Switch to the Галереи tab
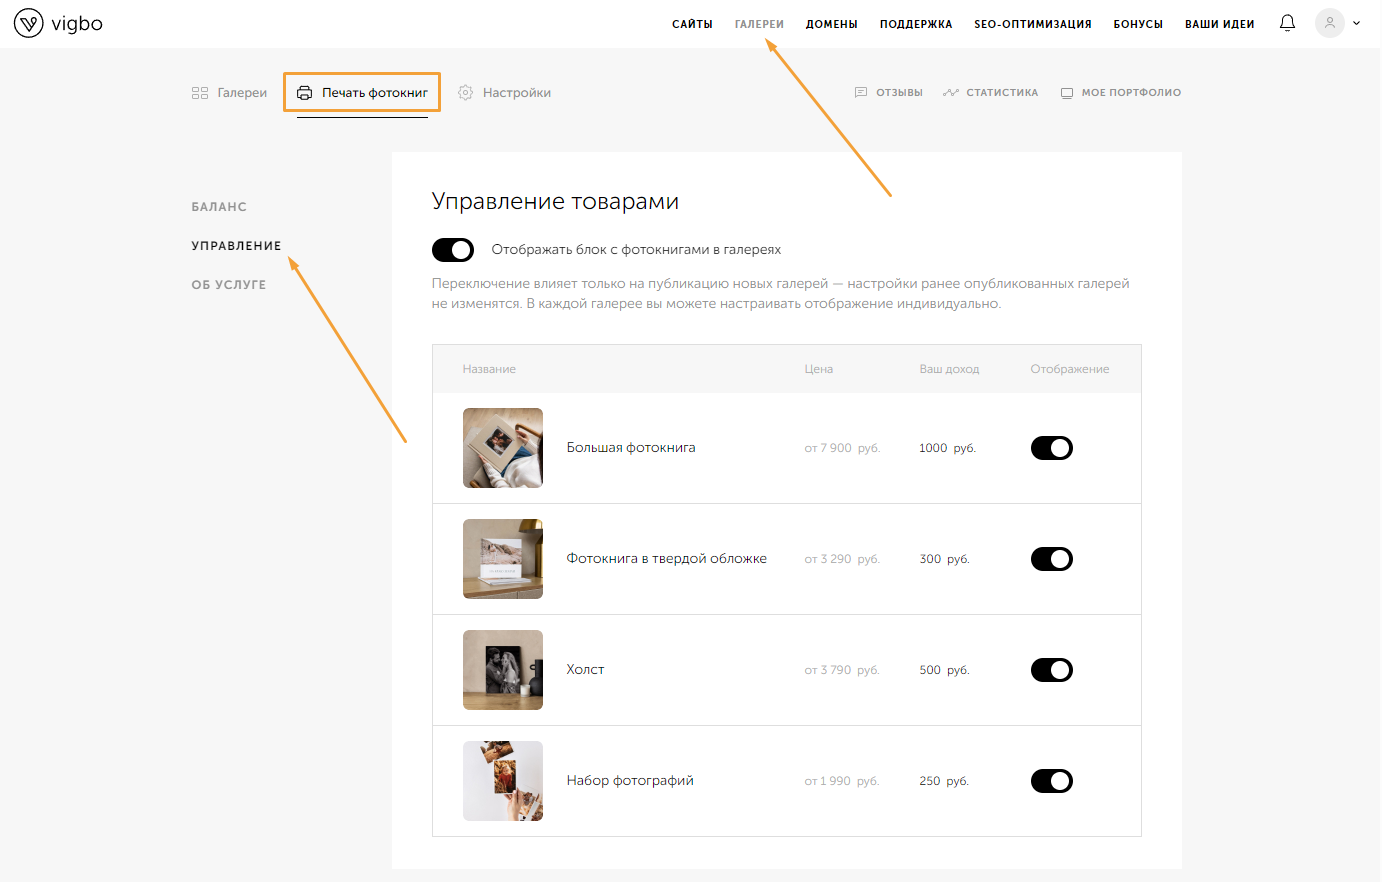This screenshot has height=882, width=1382. (x=229, y=93)
